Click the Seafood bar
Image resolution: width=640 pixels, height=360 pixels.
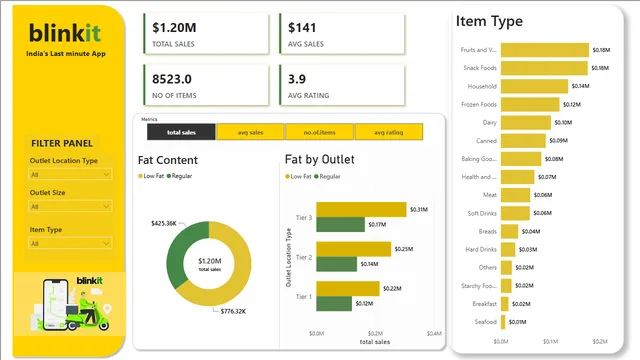pyautogui.click(x=503, y=322)
